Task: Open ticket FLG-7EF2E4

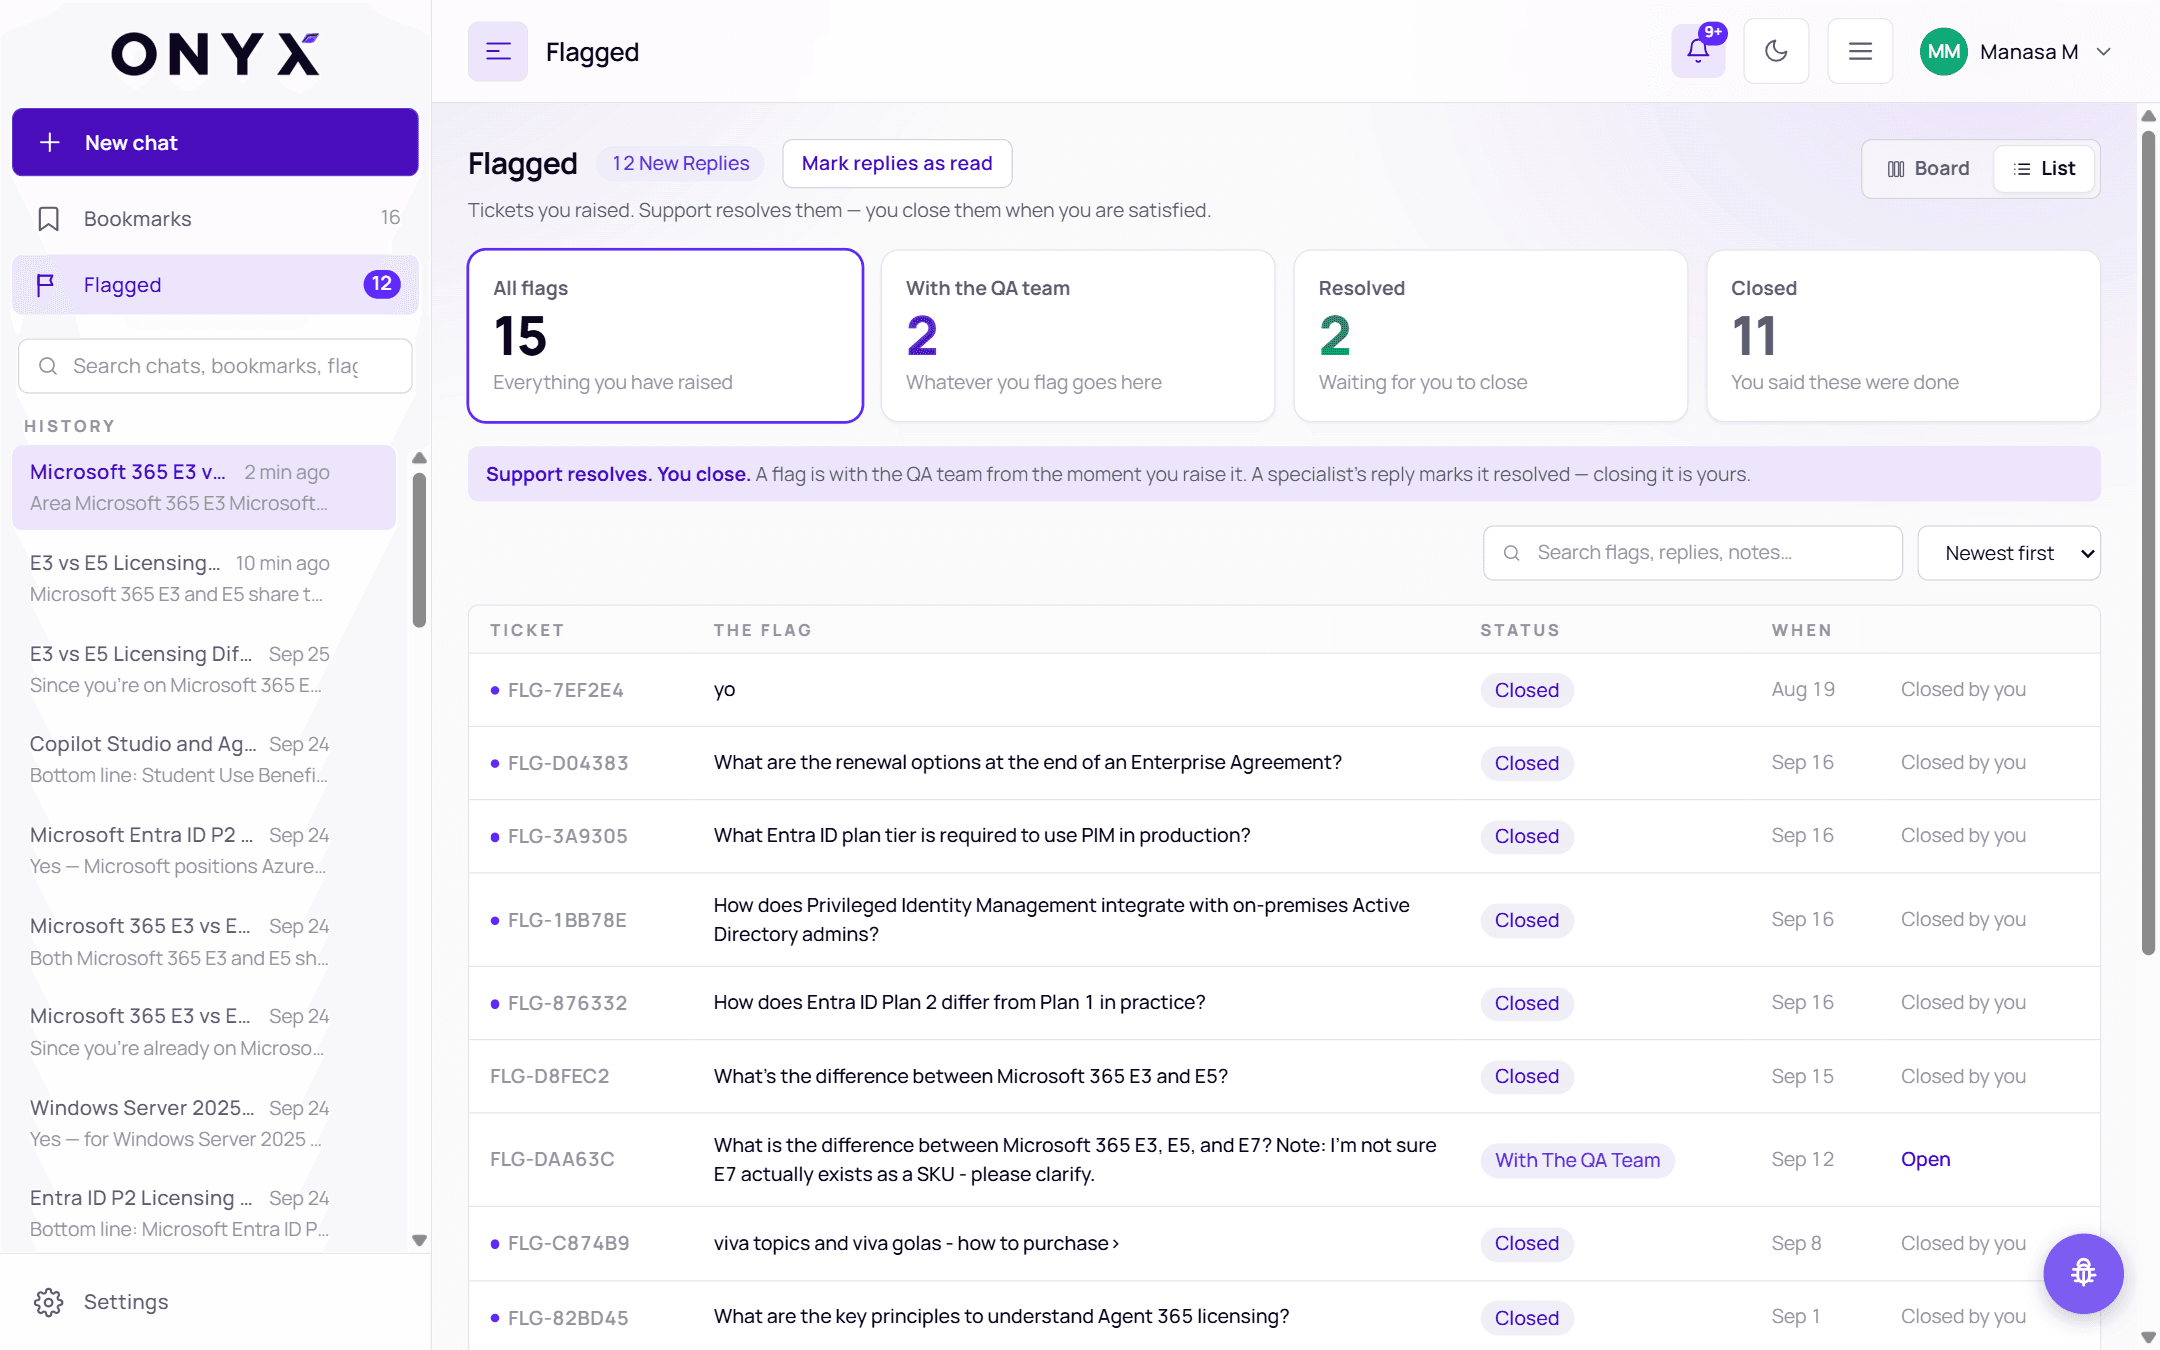Action: coord(1284,690)
